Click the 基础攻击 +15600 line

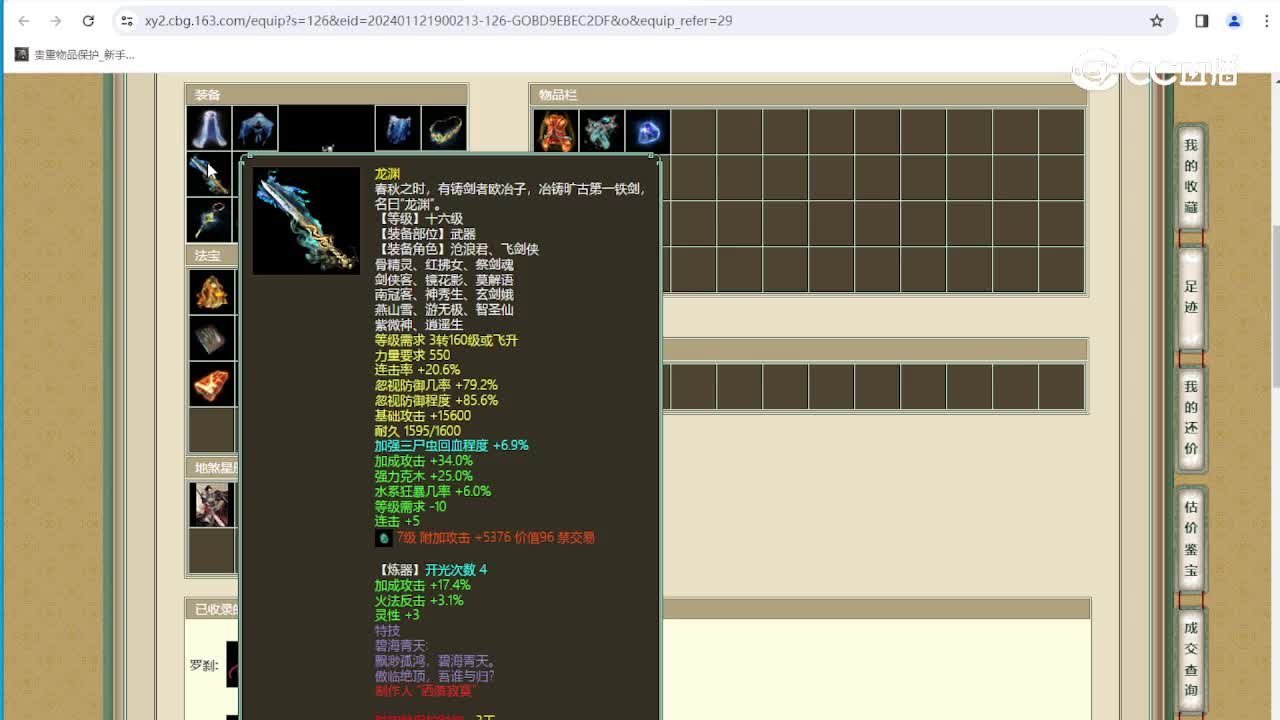point(422,416)
